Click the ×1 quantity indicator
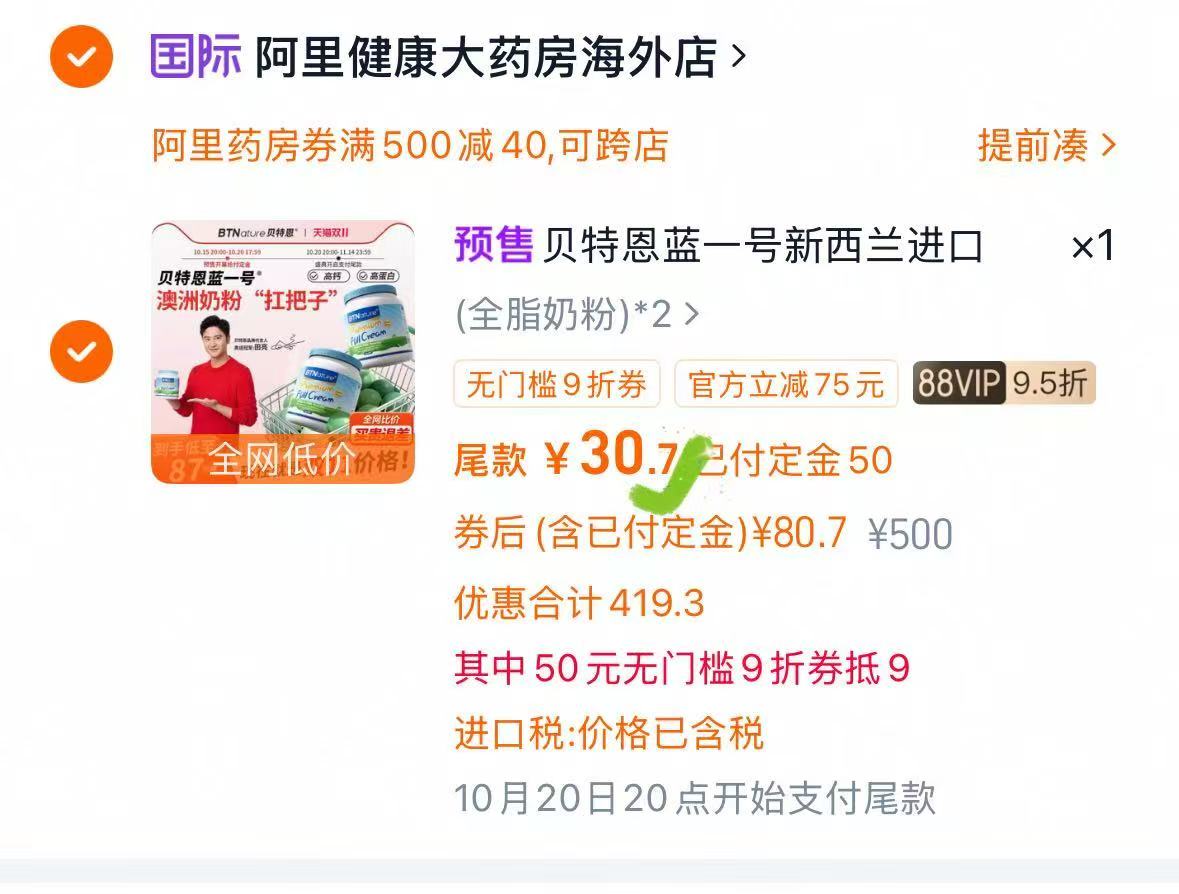 coord(1092,246)
